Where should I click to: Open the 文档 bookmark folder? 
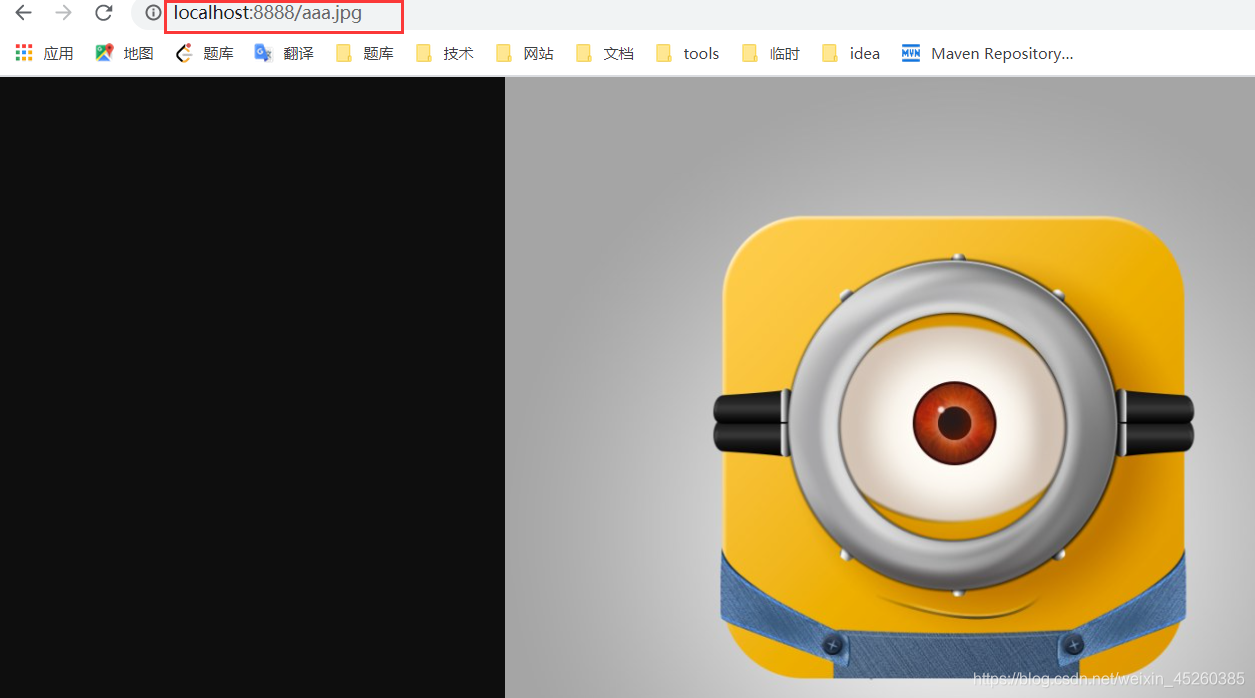[605, 54]
